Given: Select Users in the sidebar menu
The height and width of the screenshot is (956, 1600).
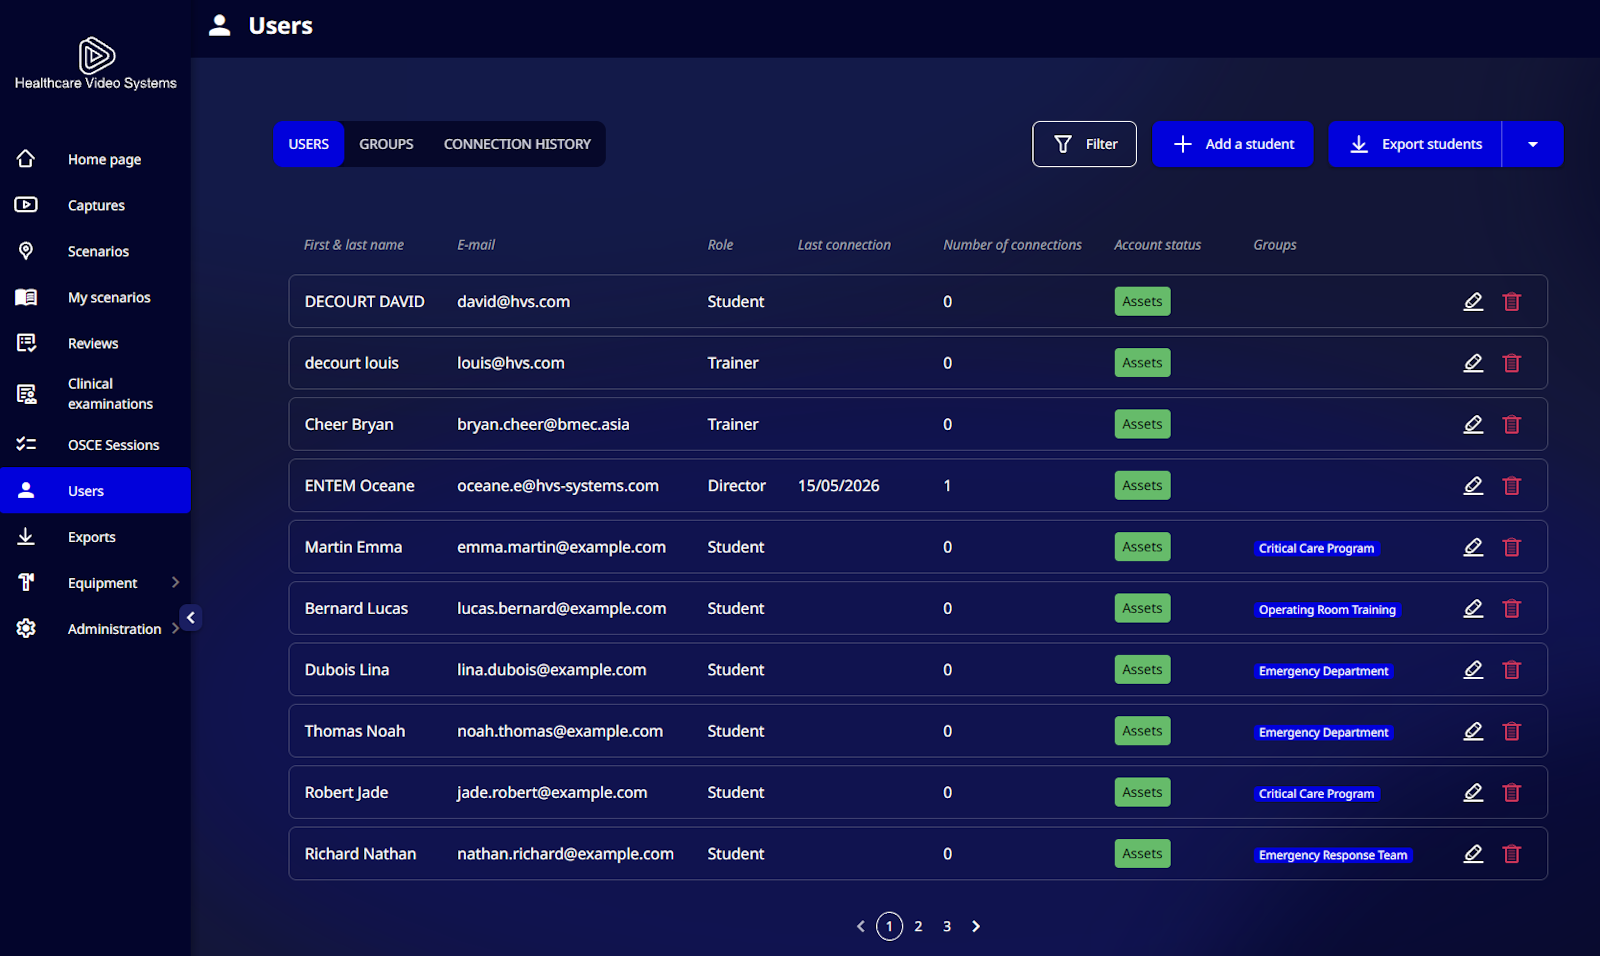Looking at the screenshot, I should click(95, 491).
